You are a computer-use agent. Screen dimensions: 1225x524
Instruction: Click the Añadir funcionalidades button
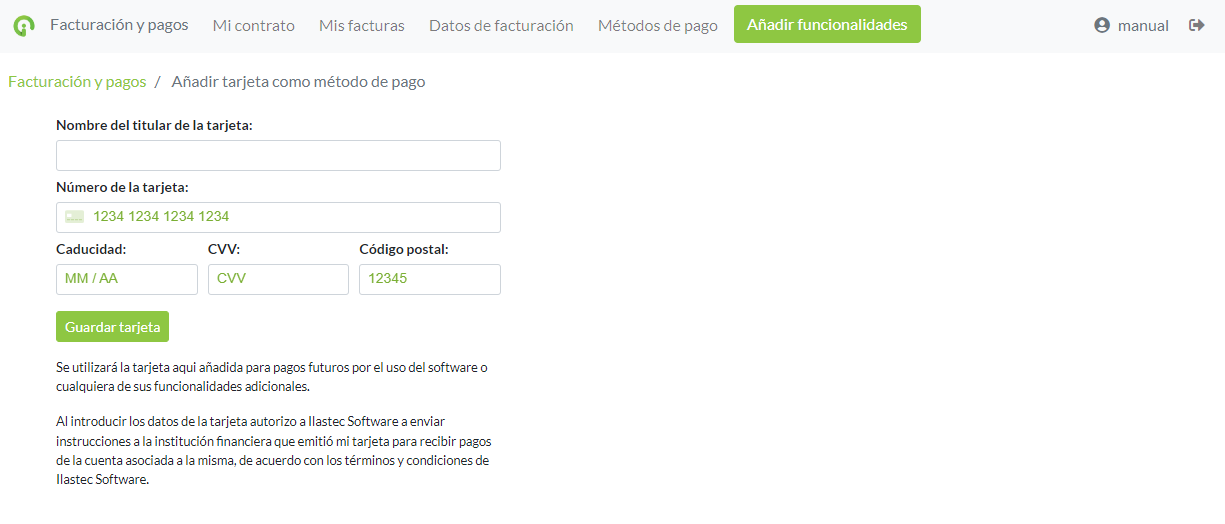pos(827,24)
